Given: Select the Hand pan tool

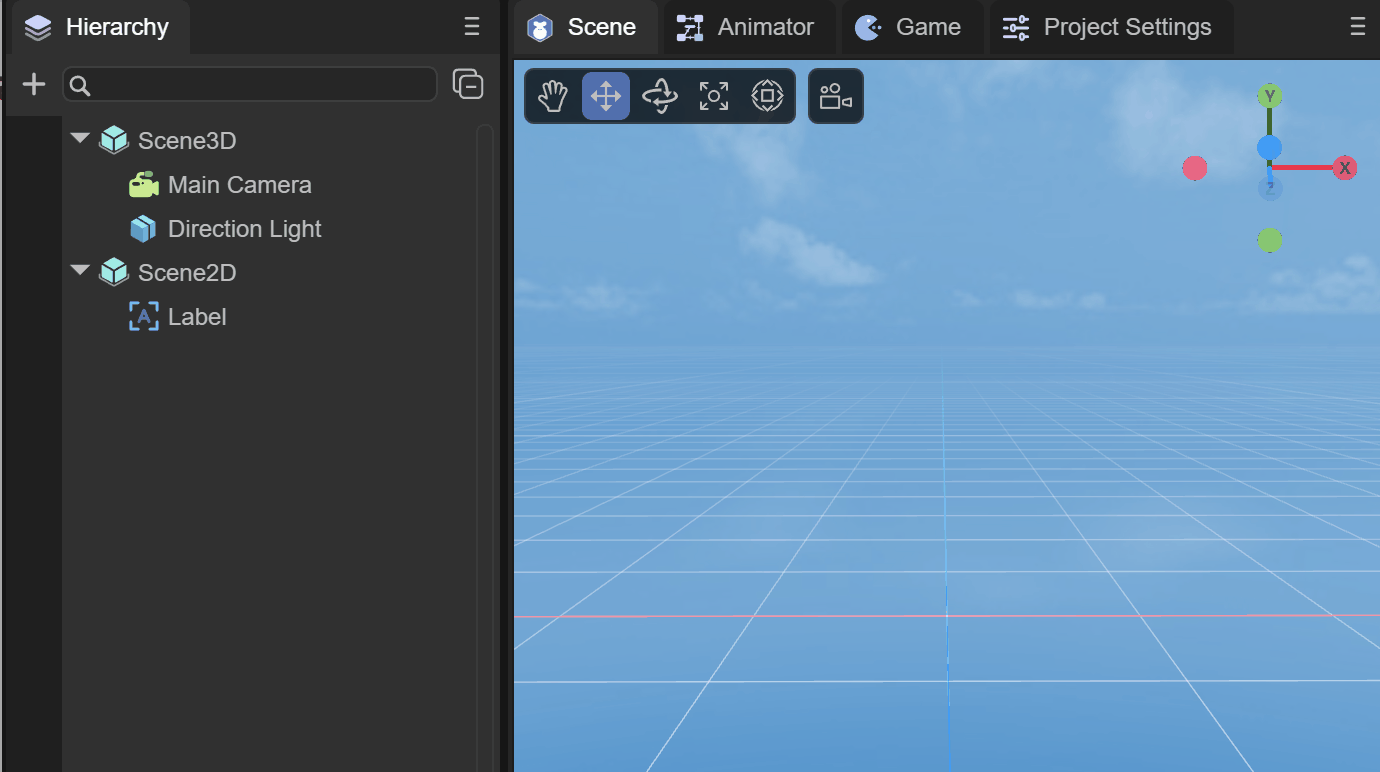Looking at the screenshot, I should click(x=553, y=96).
